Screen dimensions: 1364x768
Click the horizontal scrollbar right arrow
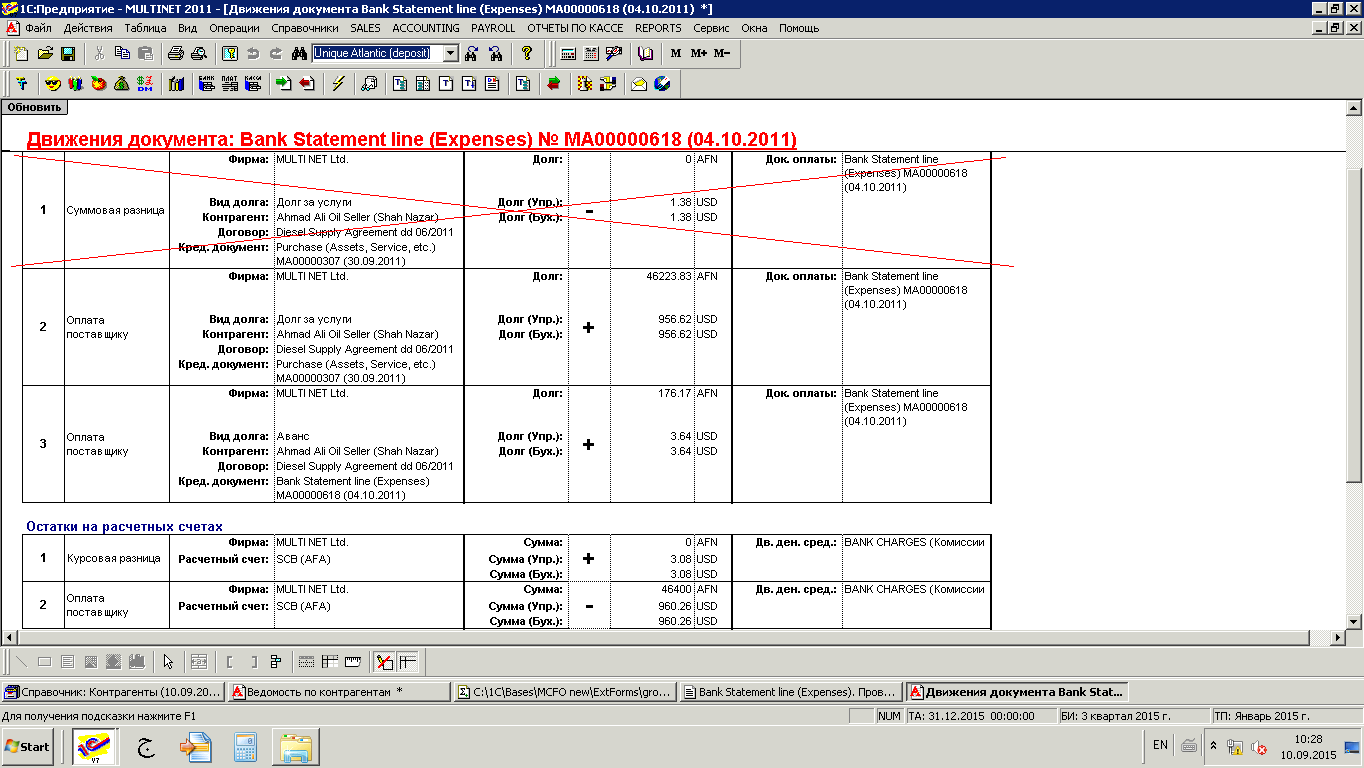coord(1338,638)
